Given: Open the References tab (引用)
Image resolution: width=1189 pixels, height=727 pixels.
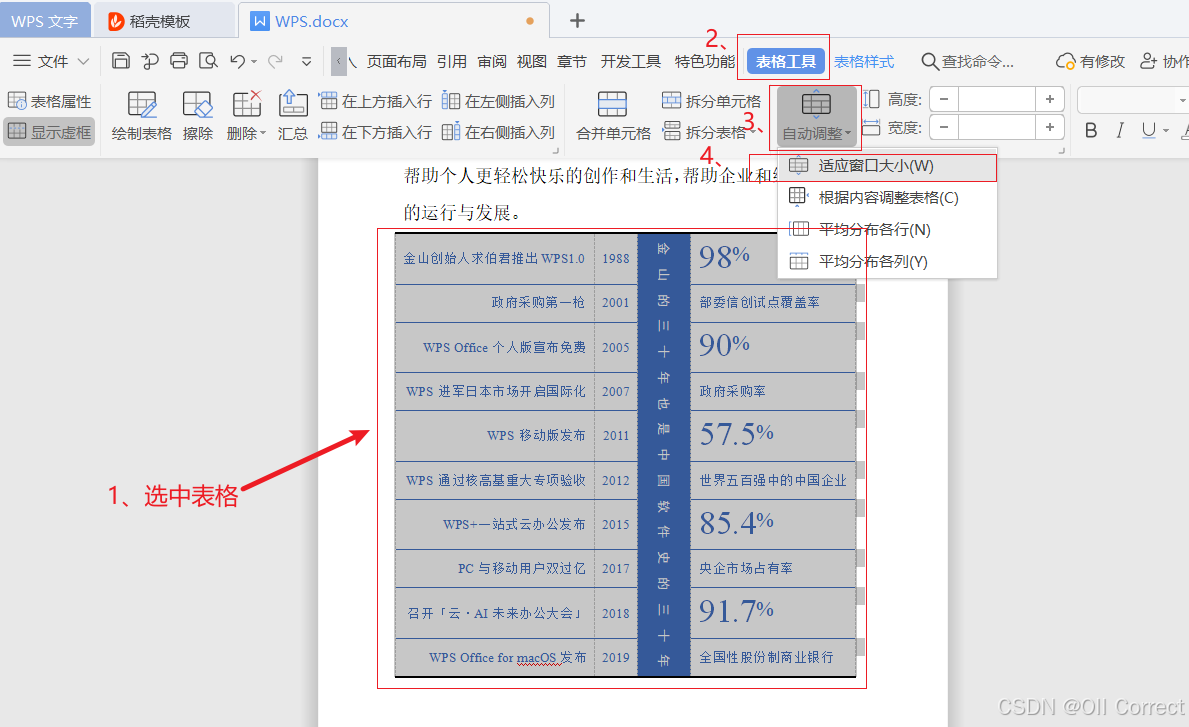Looking at the screenshot, I should (452, 61).
